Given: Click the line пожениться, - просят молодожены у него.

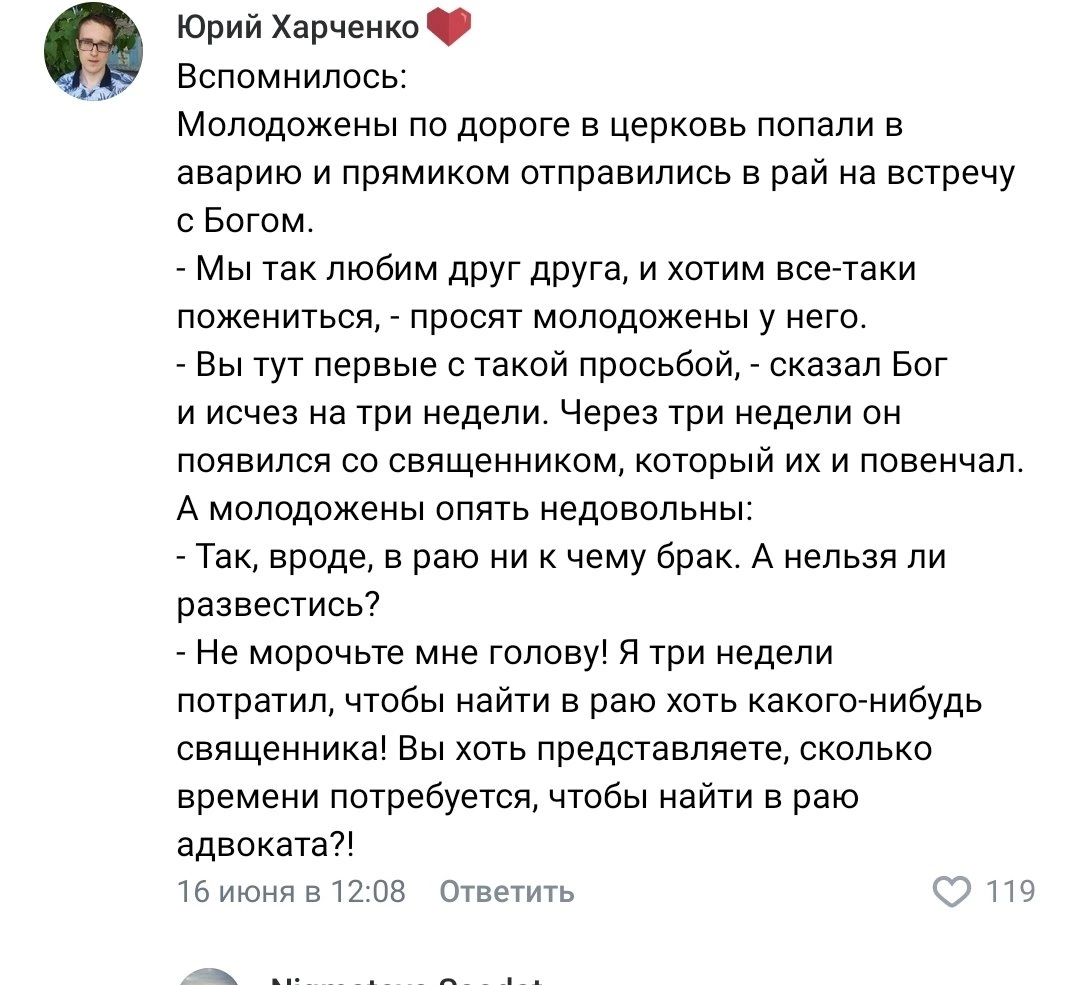Looking at the screenshot, I should coord(522,317).
